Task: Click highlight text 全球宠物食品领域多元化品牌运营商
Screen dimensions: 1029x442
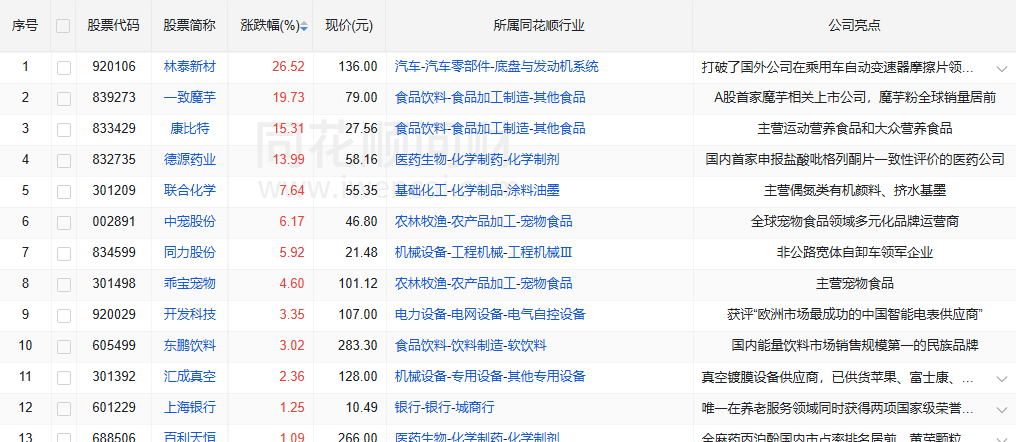Action: click(x=854, y=221)
